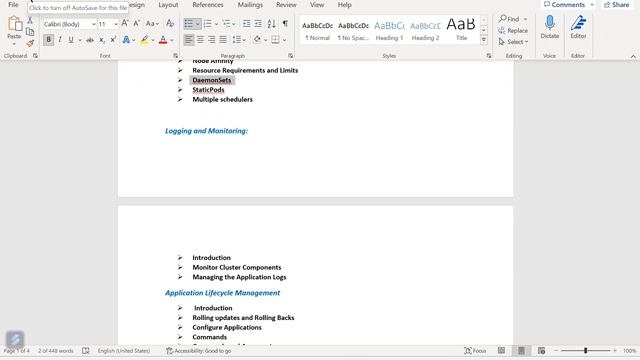Open font name dropdown
This screenshot has width=640, height=360.
pos(94,24)
